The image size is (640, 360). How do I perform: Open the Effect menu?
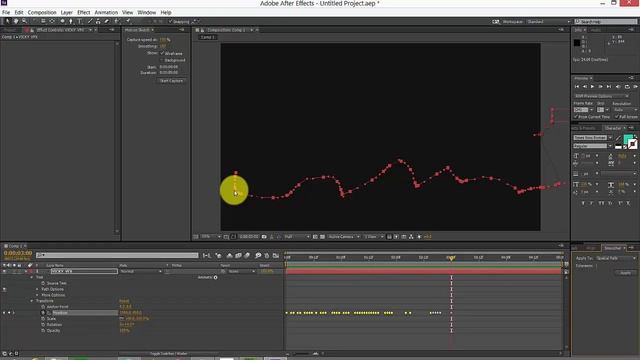[x=84, y=13]
